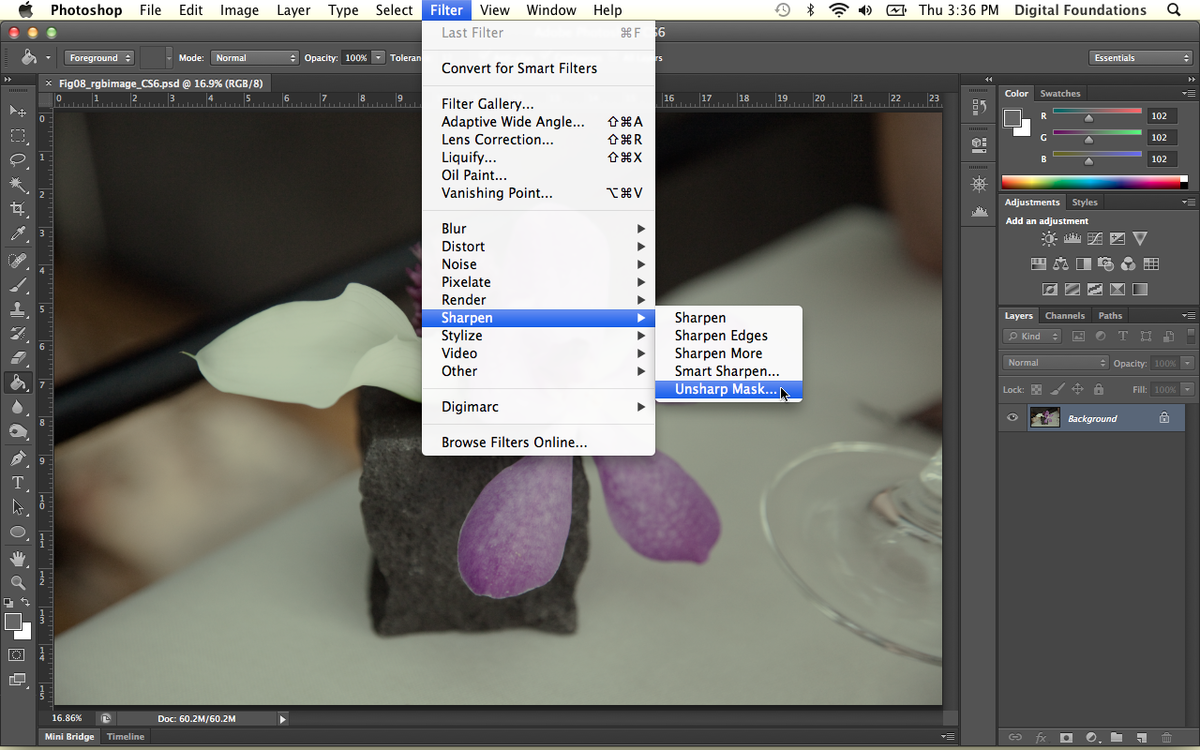Image resolution: width=1200 pixels, height=750 pixels.
Task: Choose the Zoom tool magnifier
Action: (17, 582)
